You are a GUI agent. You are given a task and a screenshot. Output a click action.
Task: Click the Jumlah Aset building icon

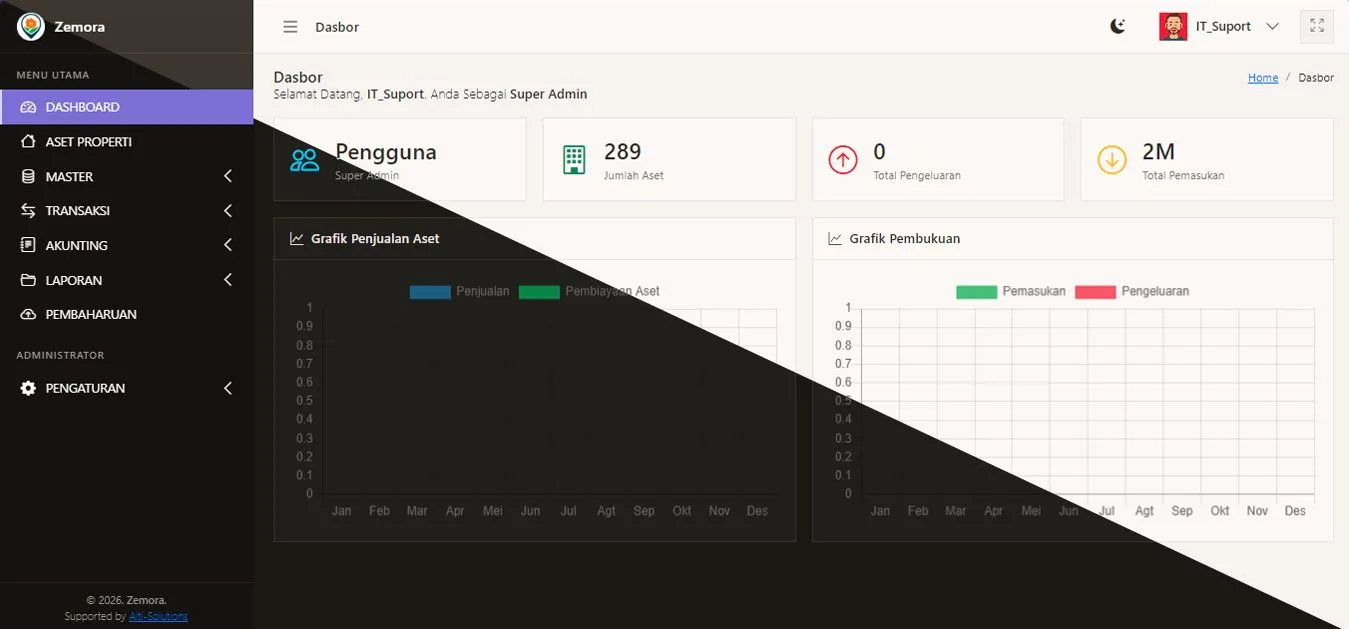coord(574,160)
